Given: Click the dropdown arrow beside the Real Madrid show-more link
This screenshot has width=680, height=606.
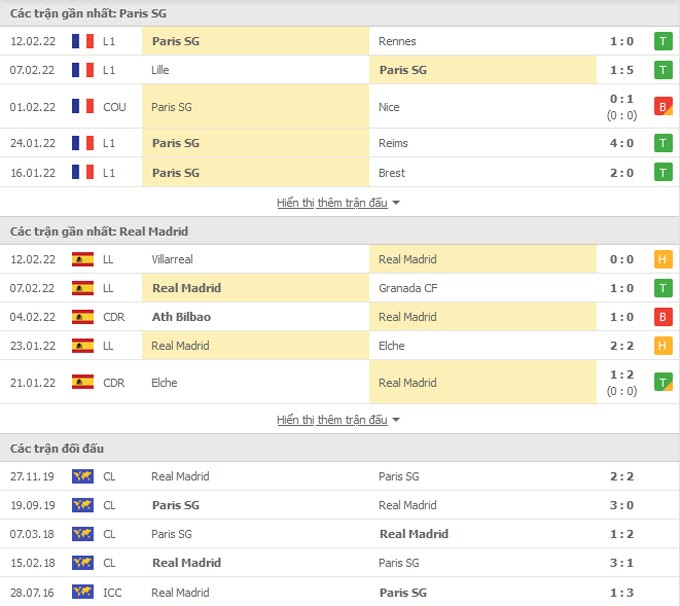Looking at the screenshot, I should click(x=396, y=420).
